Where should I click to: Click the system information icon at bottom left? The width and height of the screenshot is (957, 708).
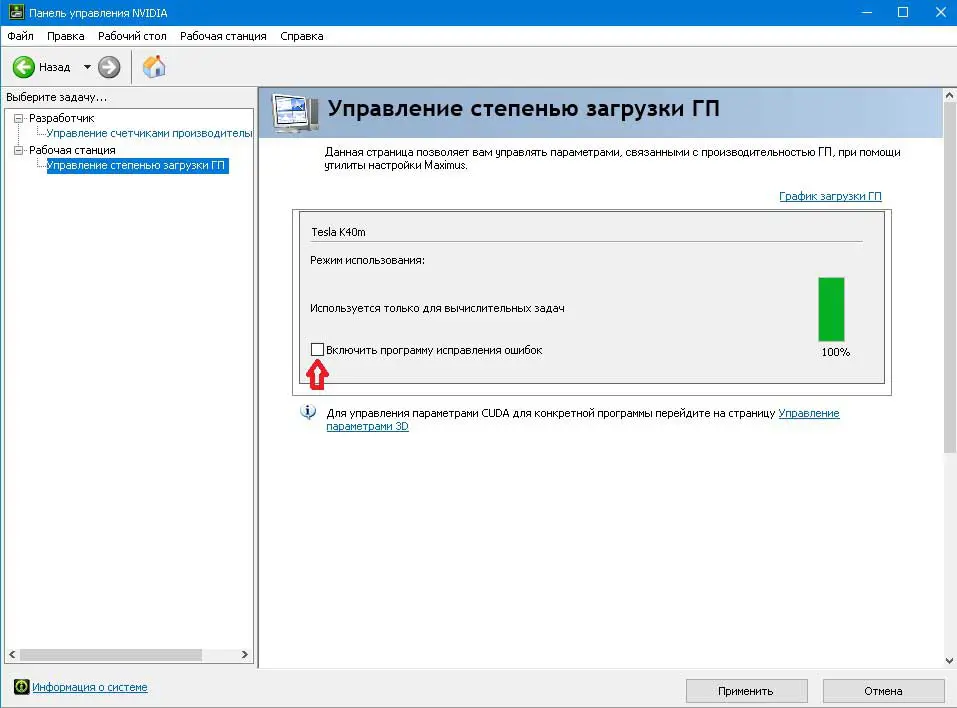20,687
